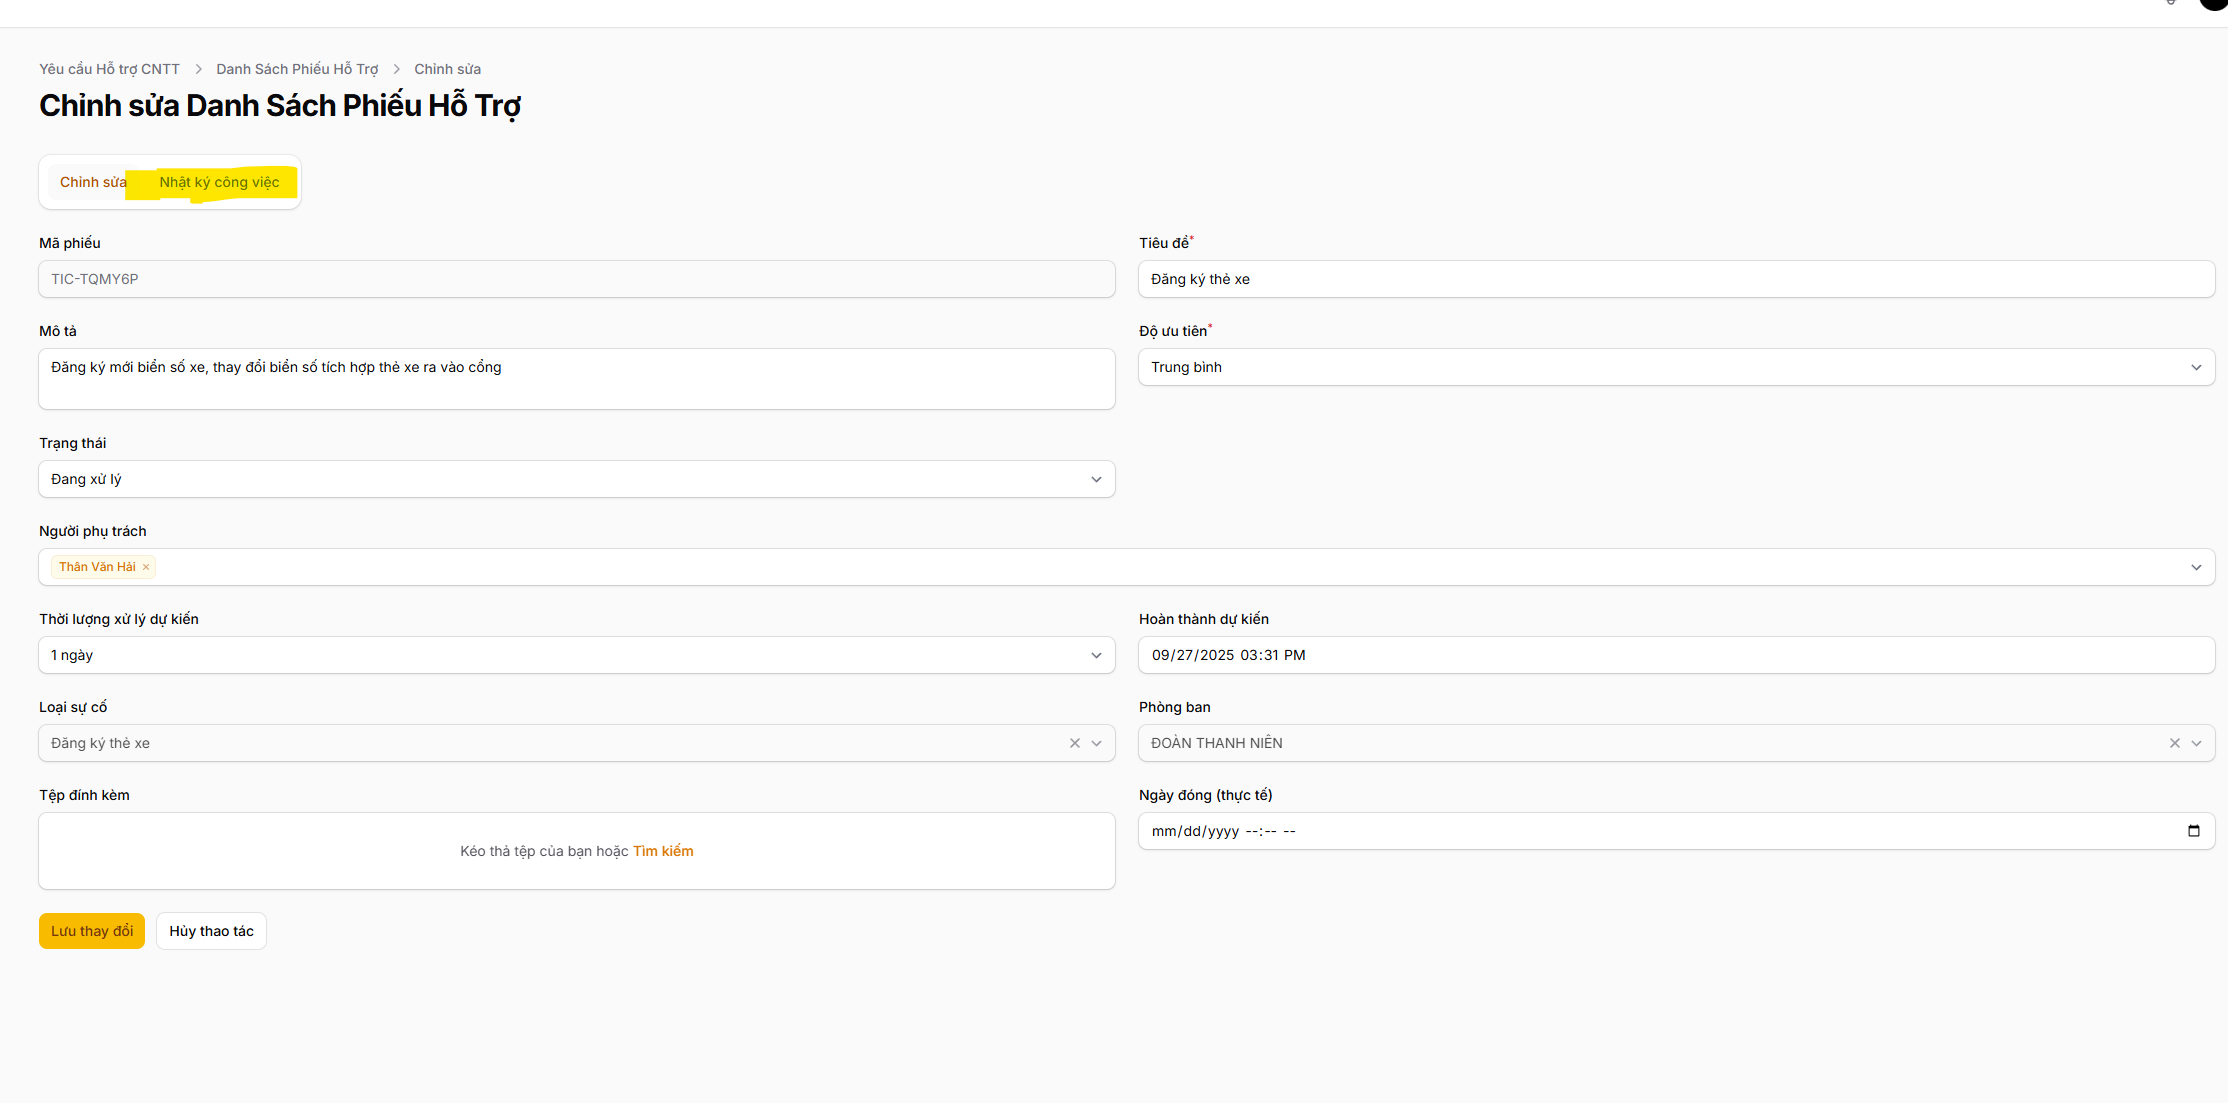
Task: Open the Trạng thái dropdown
Action: point(1096,479)
